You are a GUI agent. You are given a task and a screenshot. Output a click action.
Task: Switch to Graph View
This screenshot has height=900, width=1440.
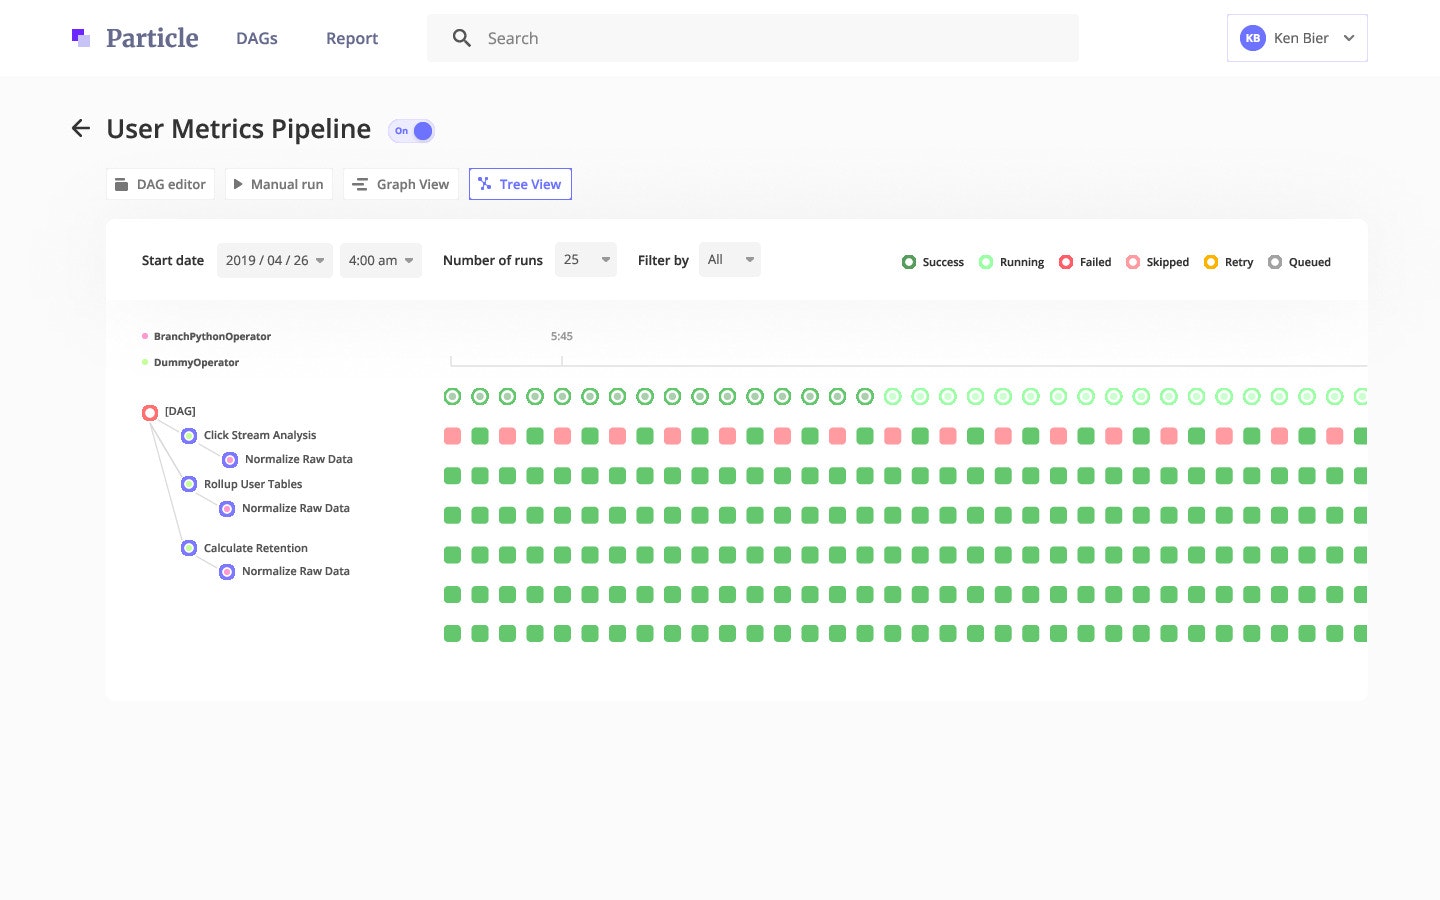tap(400, 184)
